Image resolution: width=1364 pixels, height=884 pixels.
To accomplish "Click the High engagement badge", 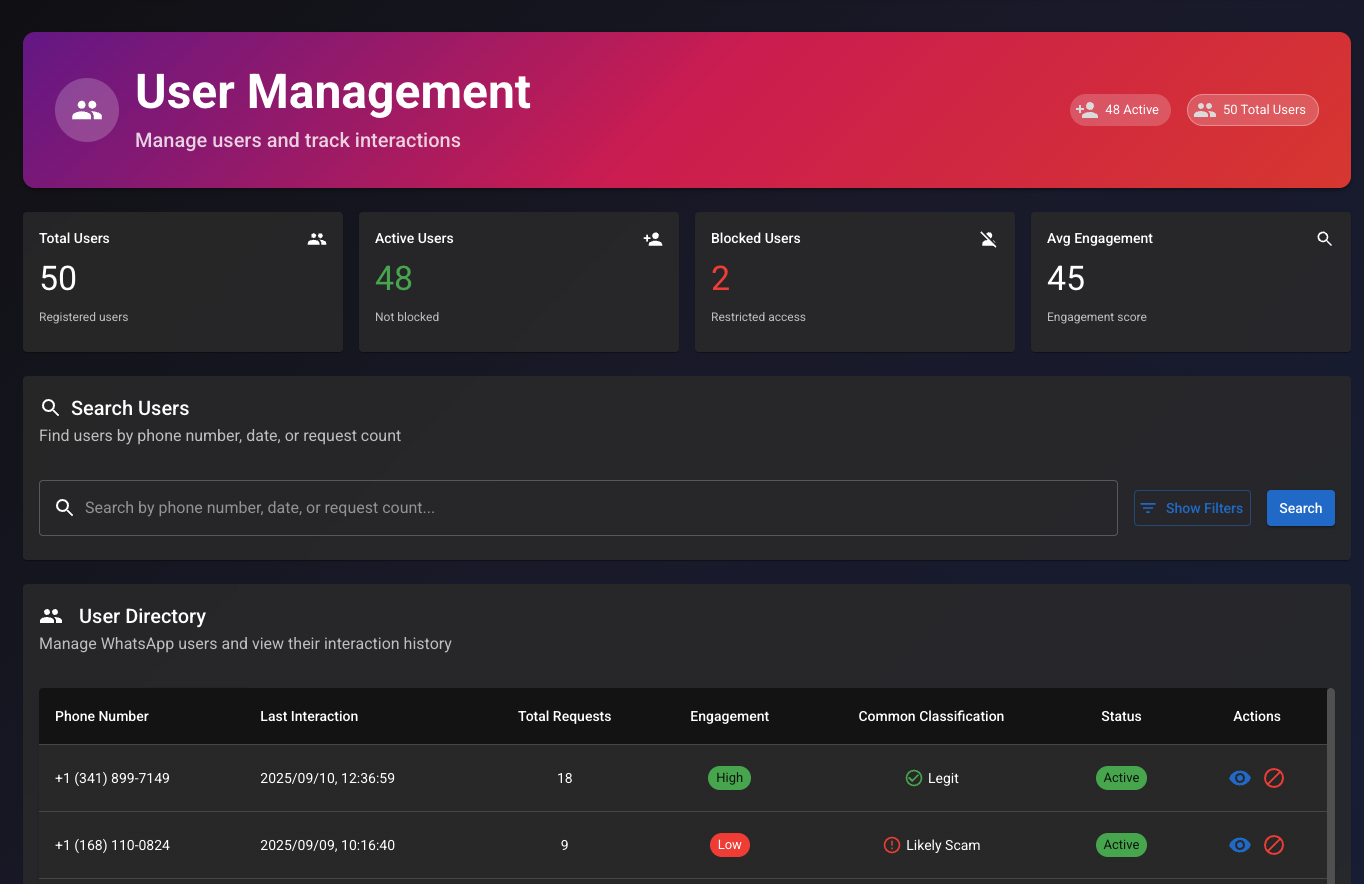I will (x=730, y=778).
